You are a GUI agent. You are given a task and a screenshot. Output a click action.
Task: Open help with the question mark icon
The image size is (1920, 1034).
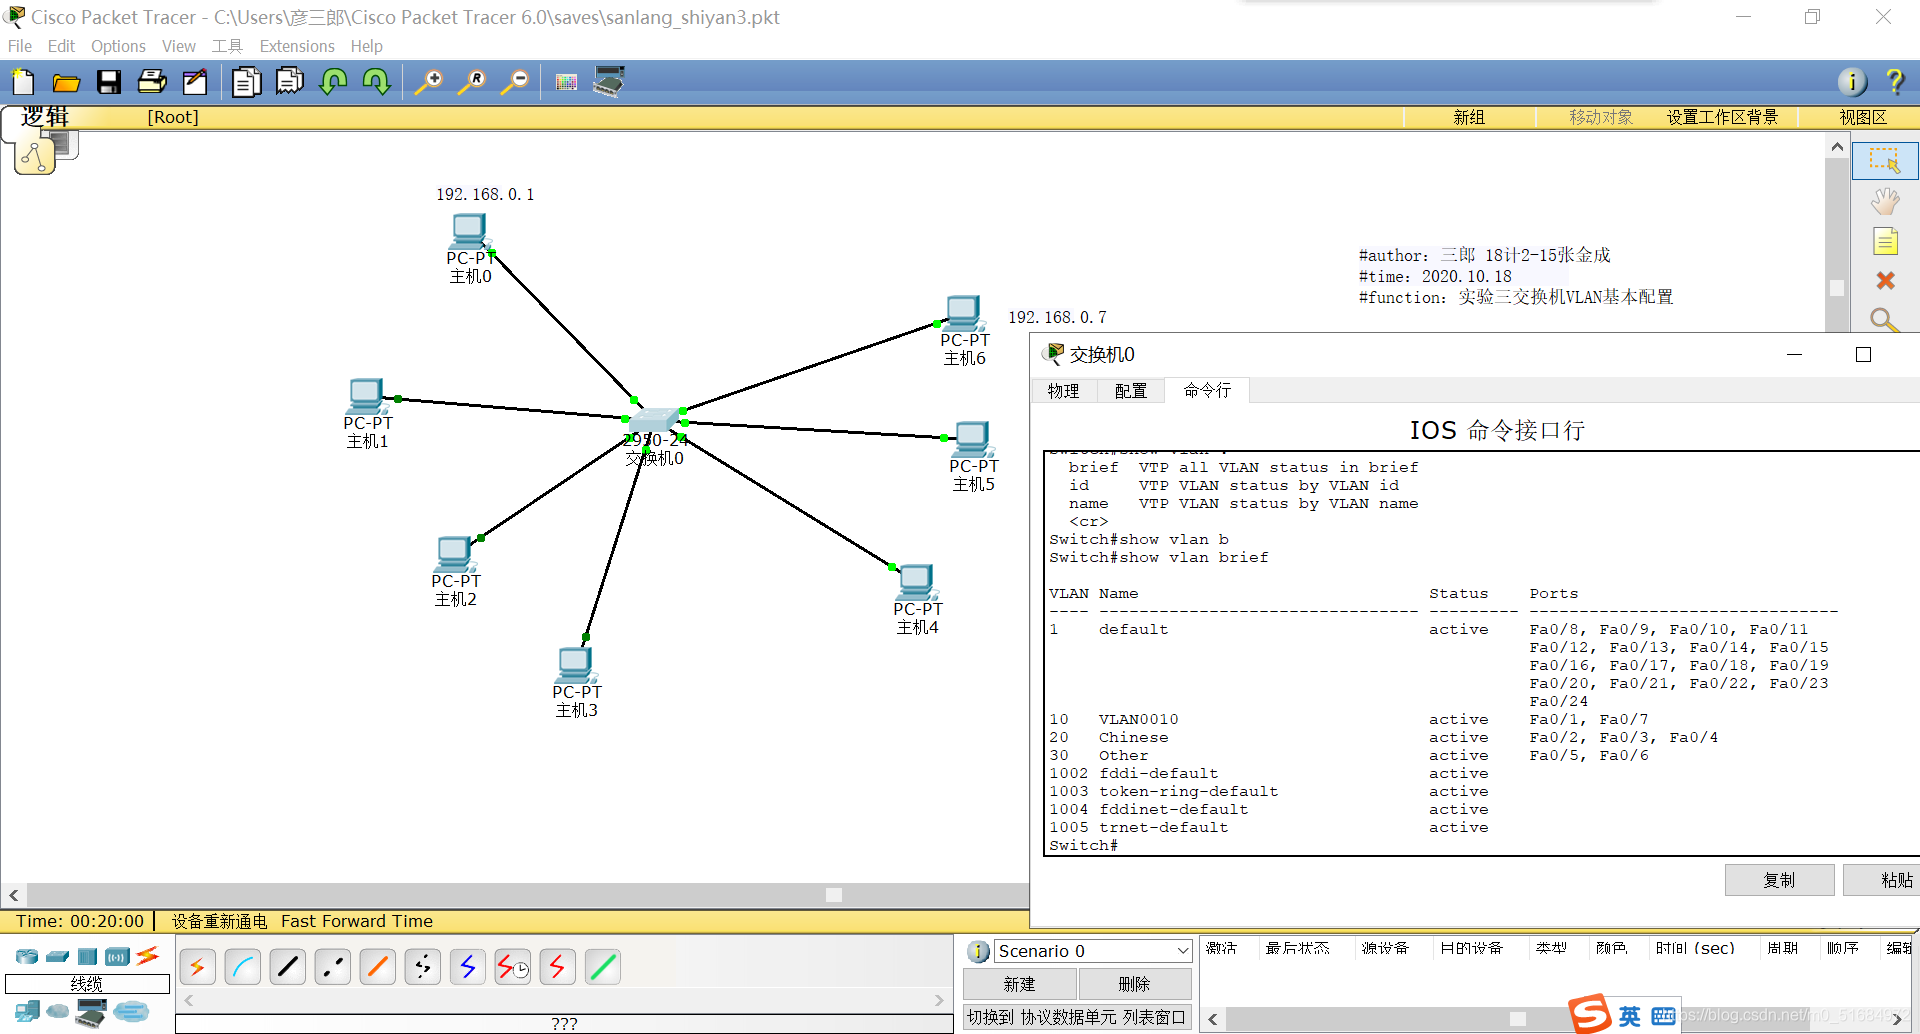click(x=1894, y=82)
